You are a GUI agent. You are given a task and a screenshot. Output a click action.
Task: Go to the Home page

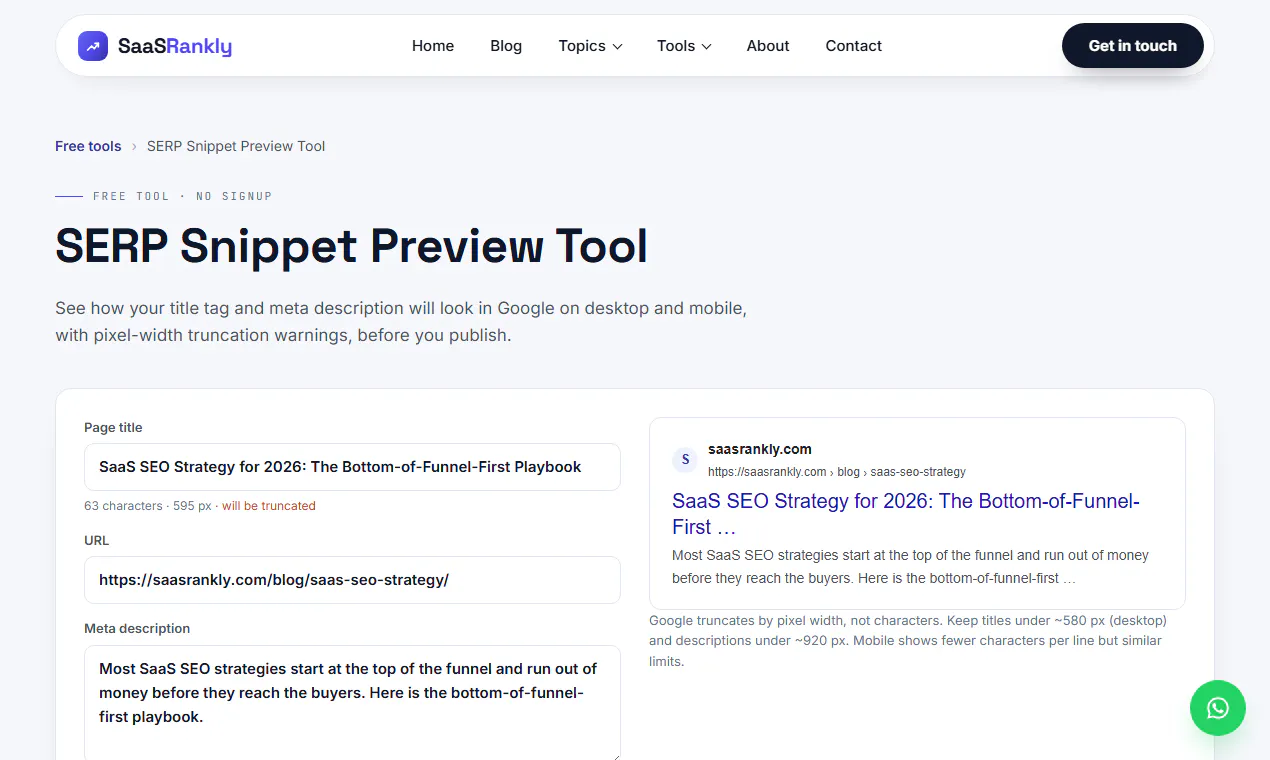click(x=433, y=46)
